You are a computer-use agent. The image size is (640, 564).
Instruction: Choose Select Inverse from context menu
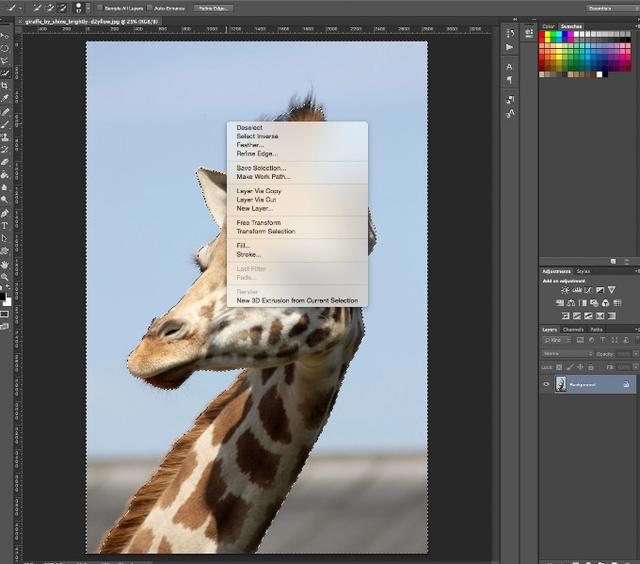(257, 137)
